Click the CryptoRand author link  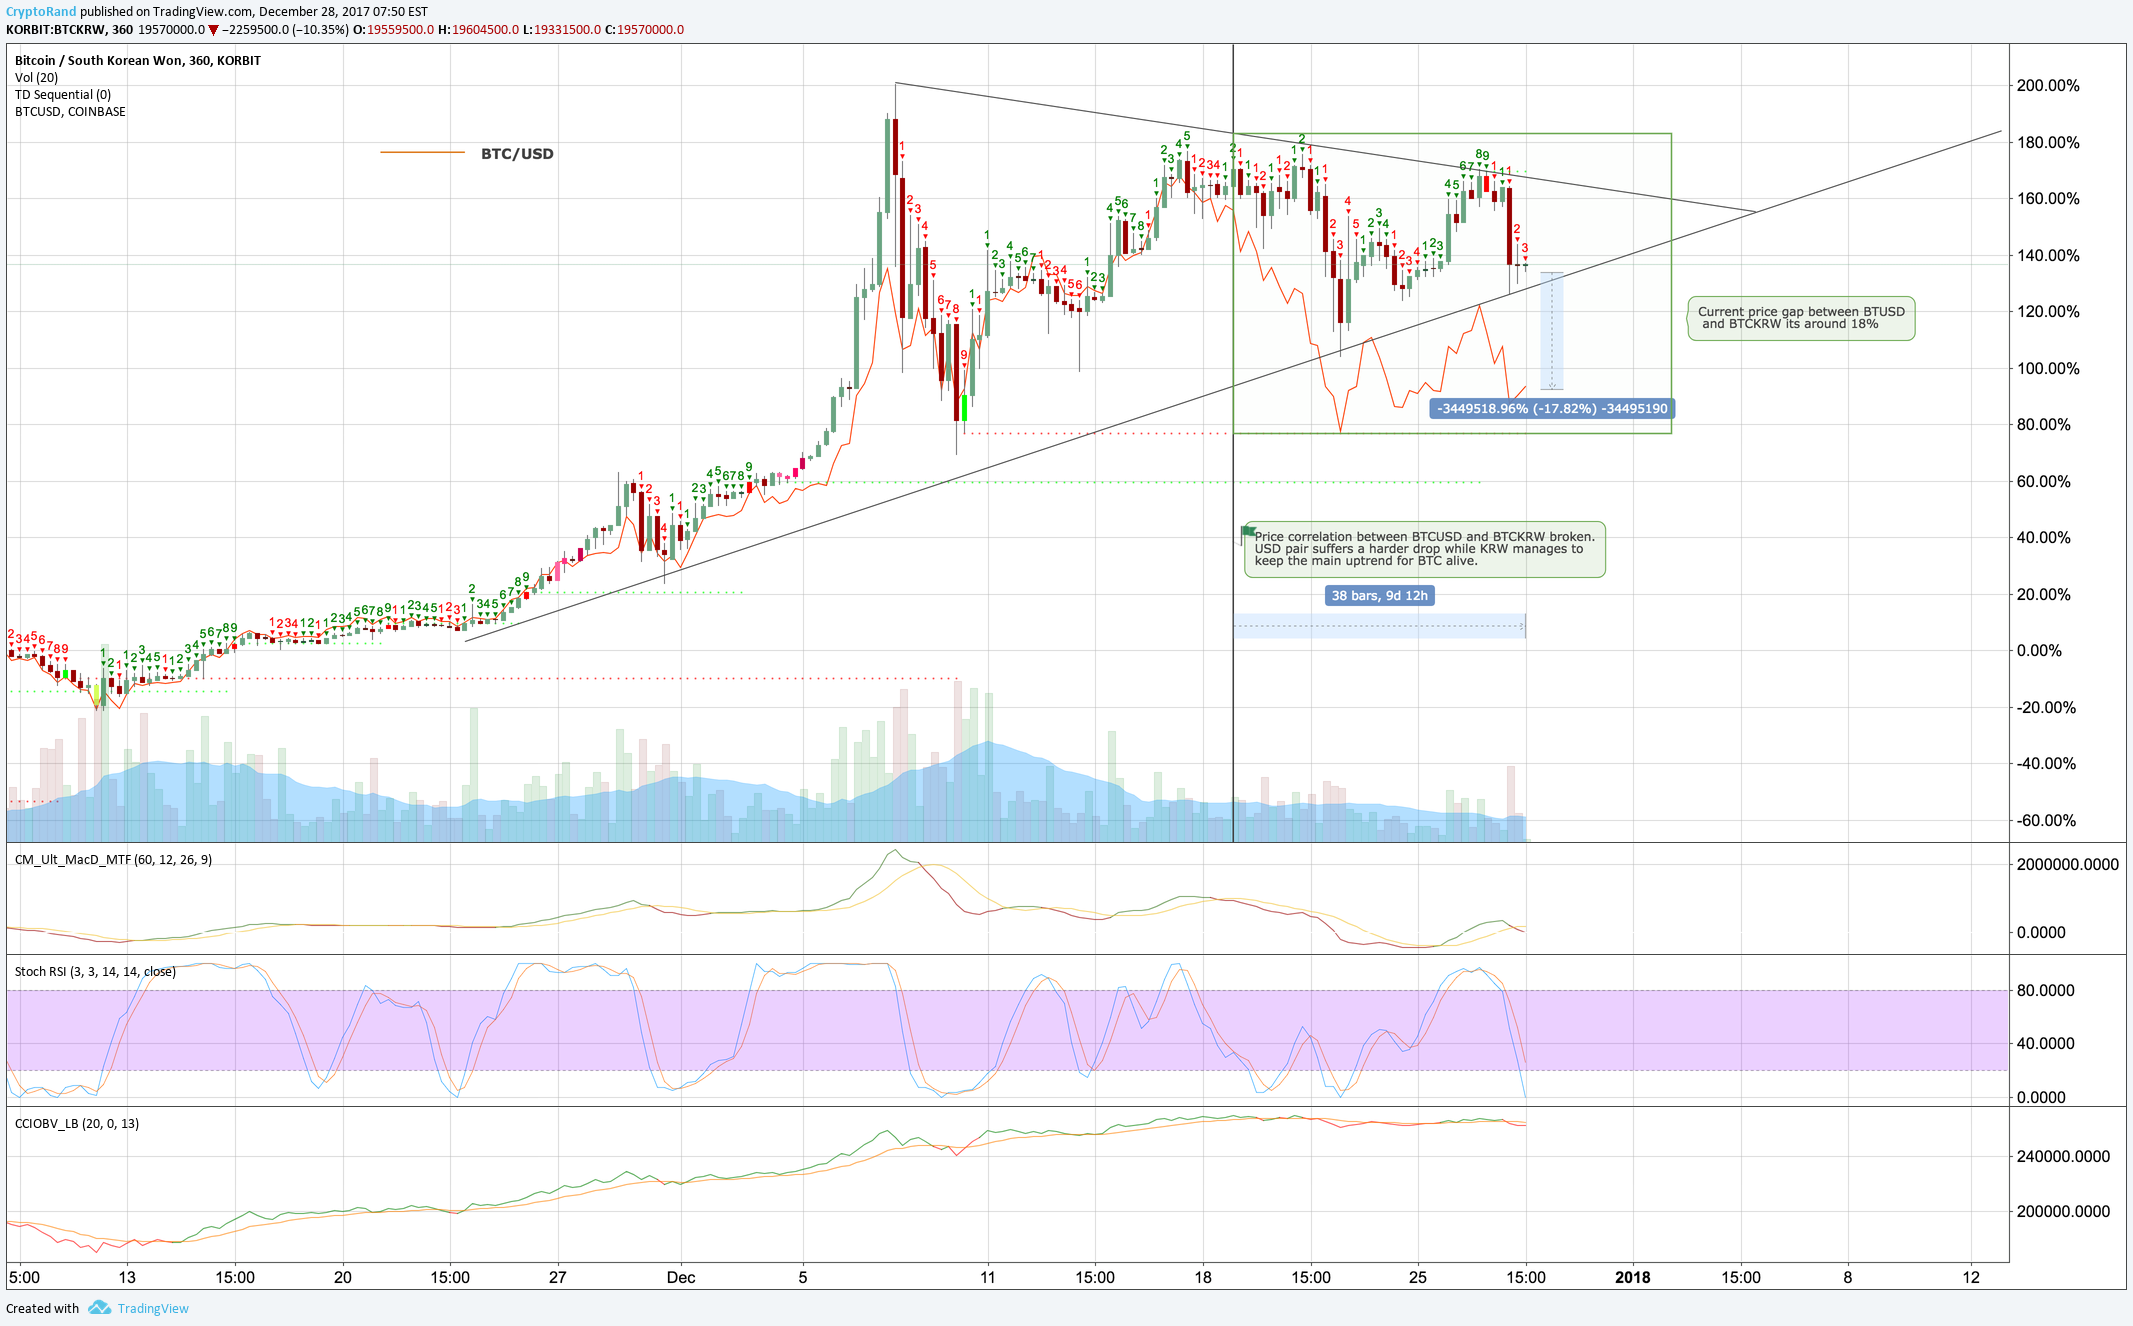tap(40, 12)
